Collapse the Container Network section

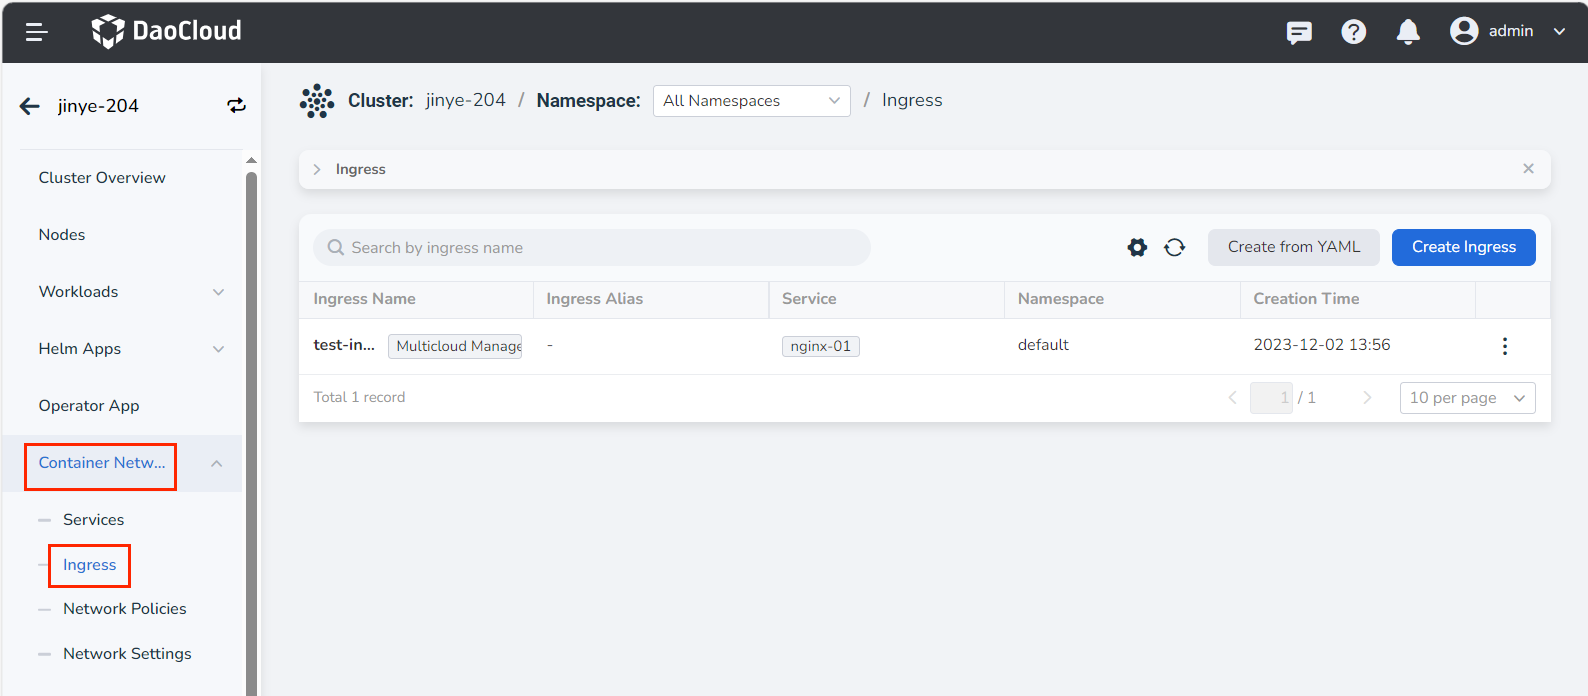pos(217,463)
